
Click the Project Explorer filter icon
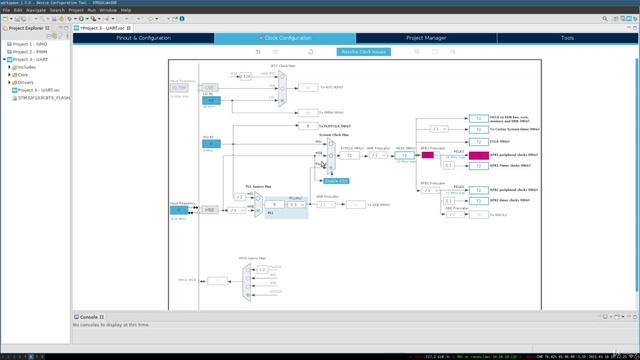point(61,36)
